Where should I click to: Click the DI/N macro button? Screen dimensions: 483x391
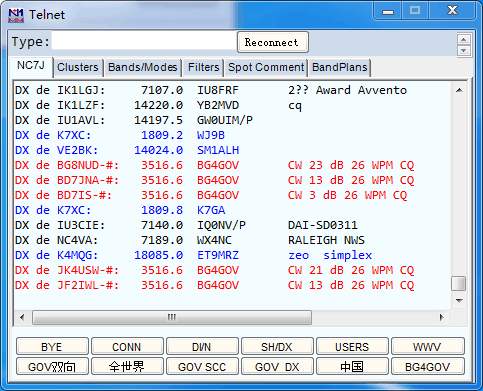click(x=202, y=346)
